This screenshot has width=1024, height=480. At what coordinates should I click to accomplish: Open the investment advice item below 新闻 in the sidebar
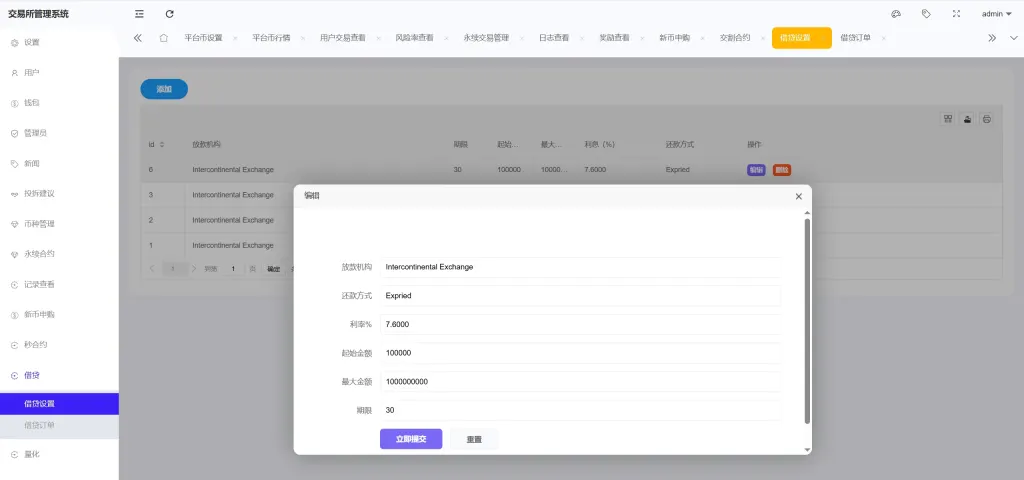pos(59,194)
